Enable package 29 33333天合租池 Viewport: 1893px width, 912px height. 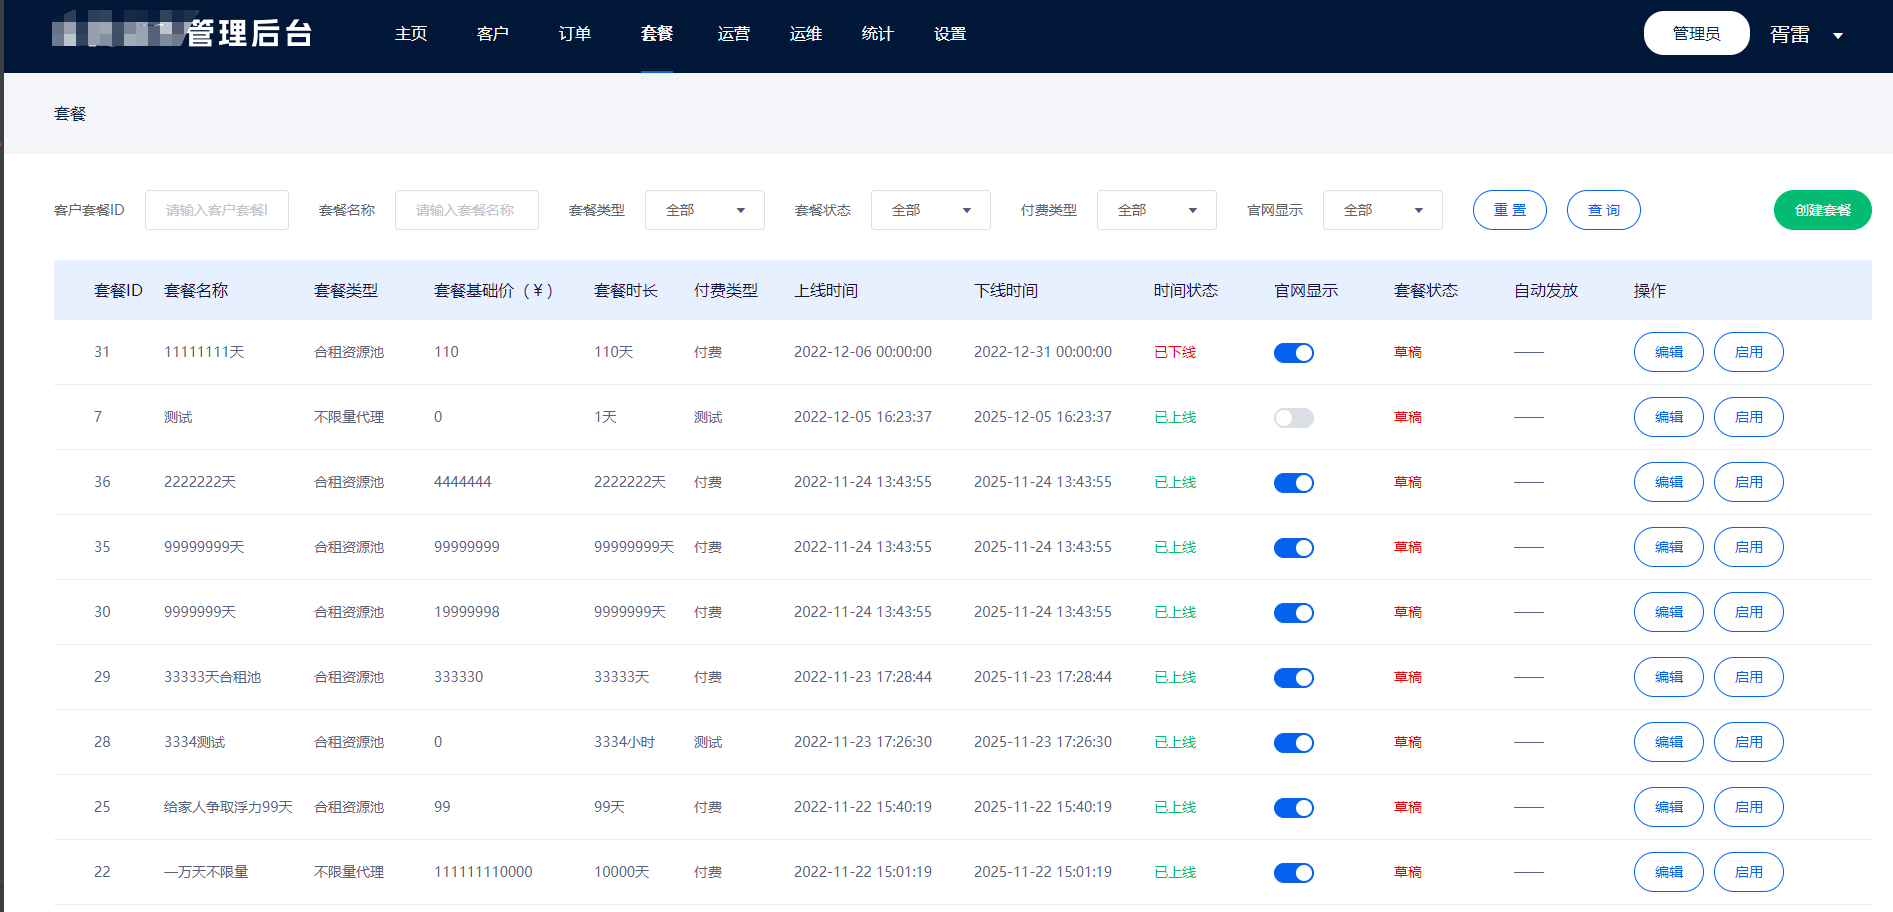(1749, 677)
